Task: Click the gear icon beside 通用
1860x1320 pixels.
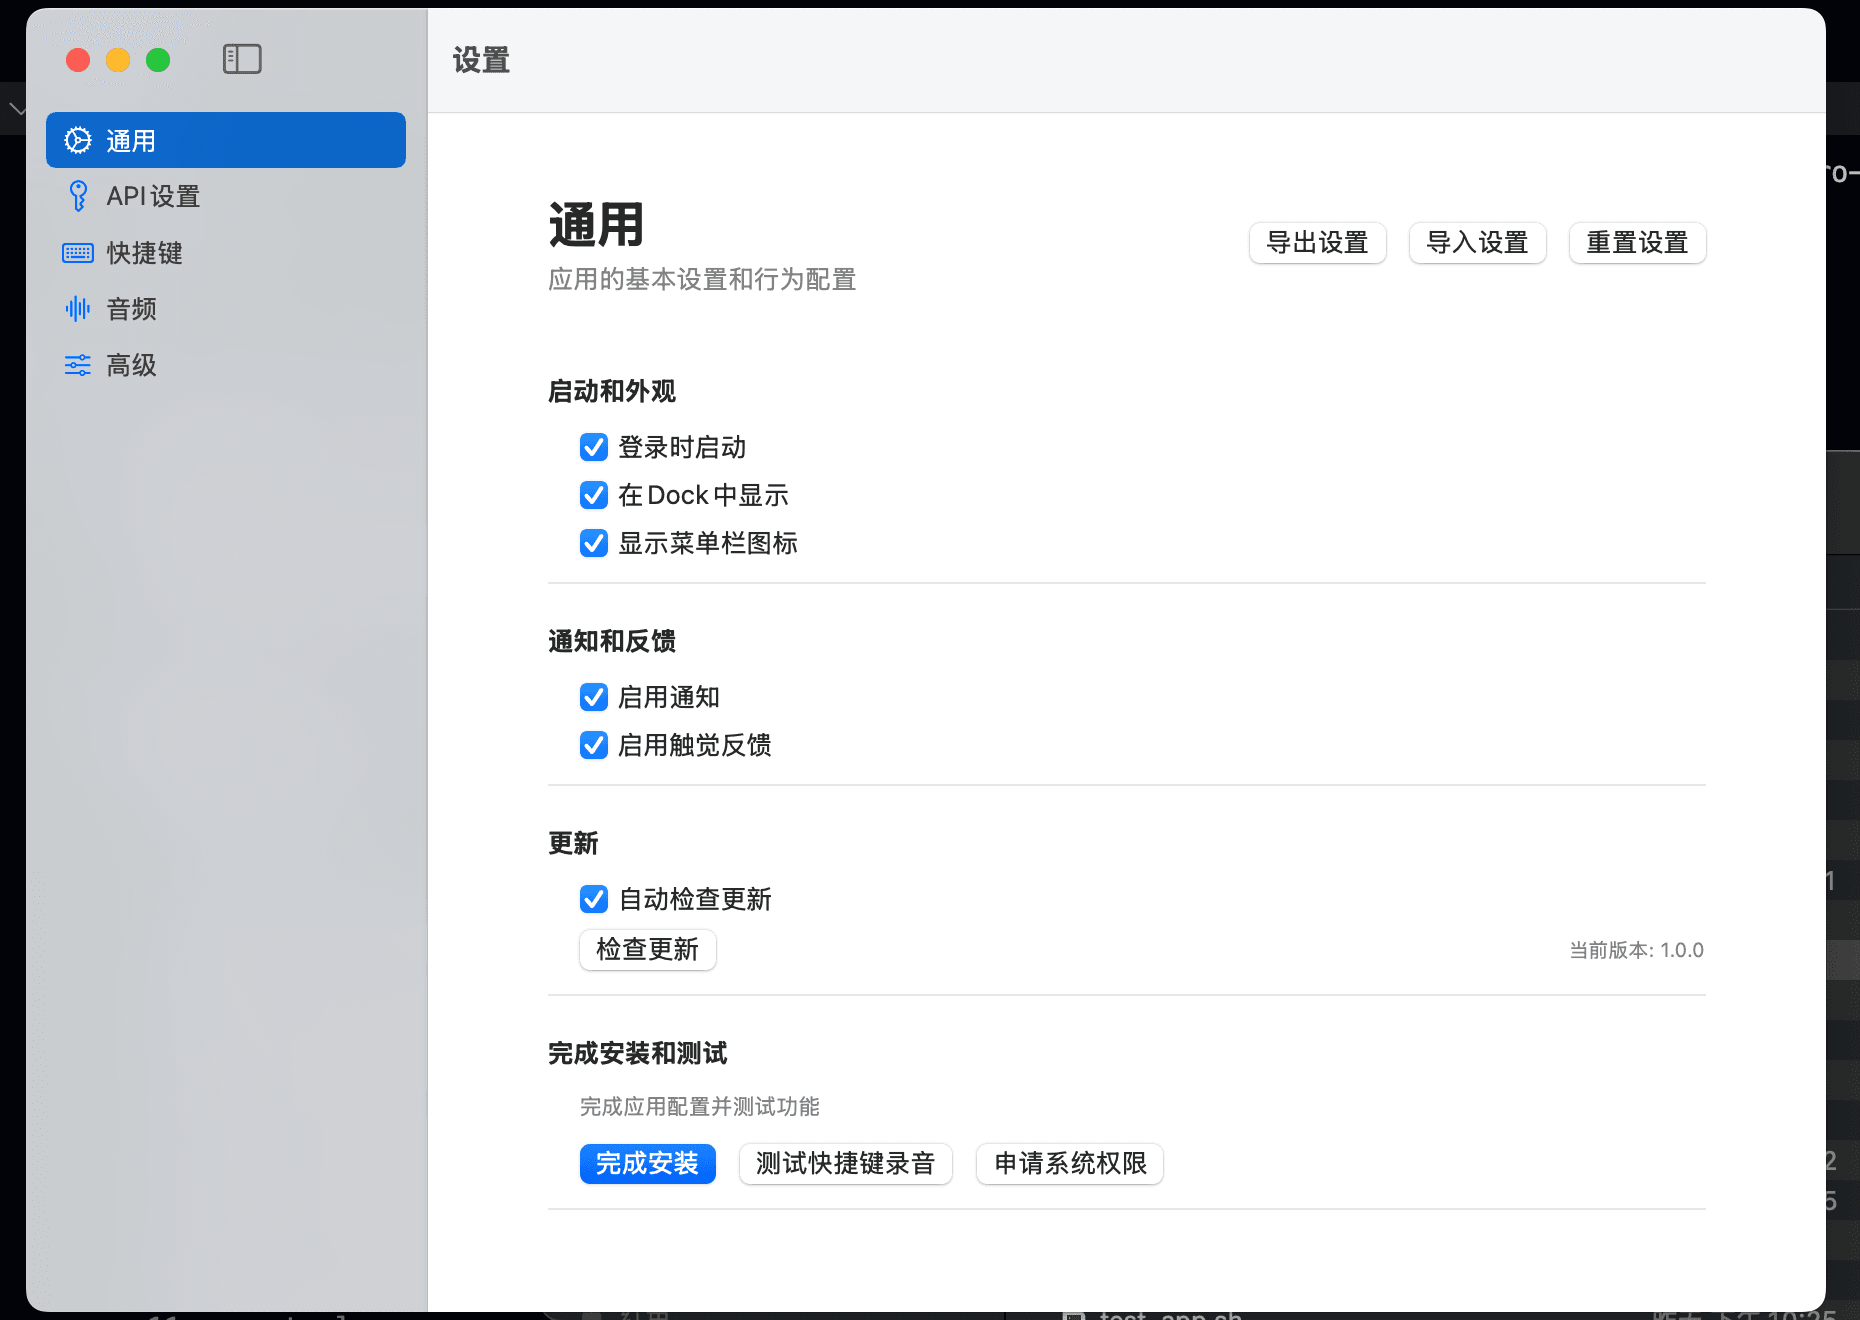Action: pyautogui.click(x=78, y=140)
